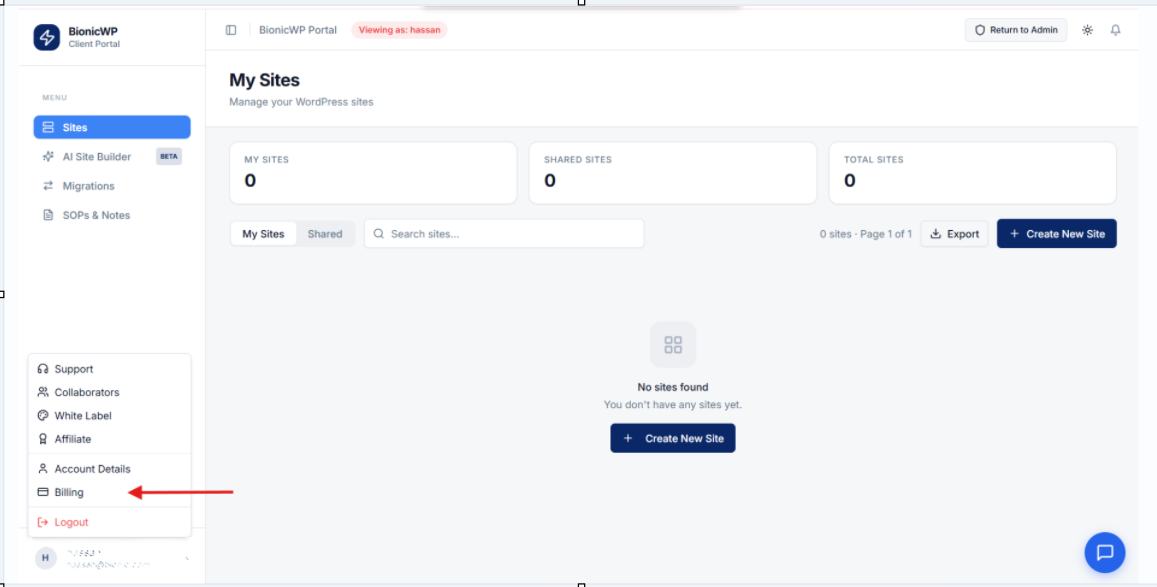Click the SOPs & Notes document icon
This screenshot has height=587, width=1157.
pos(48,215)
